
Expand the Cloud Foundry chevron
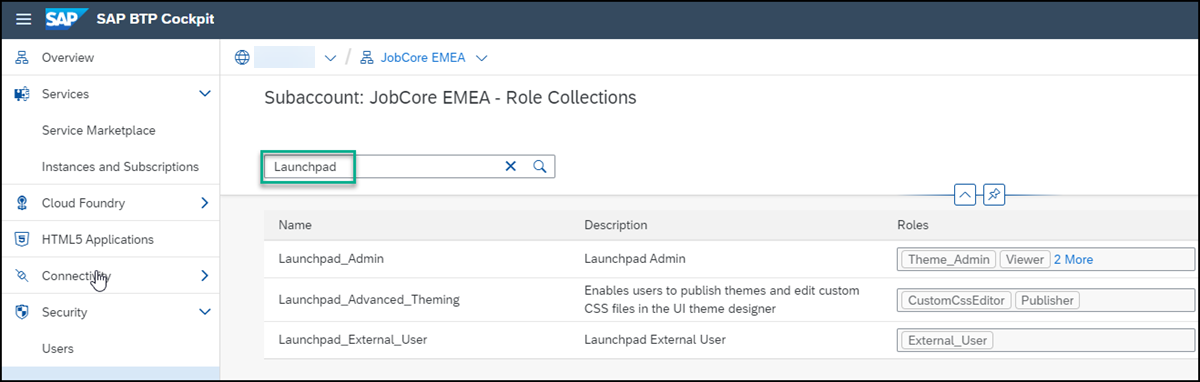pos(205,203)
